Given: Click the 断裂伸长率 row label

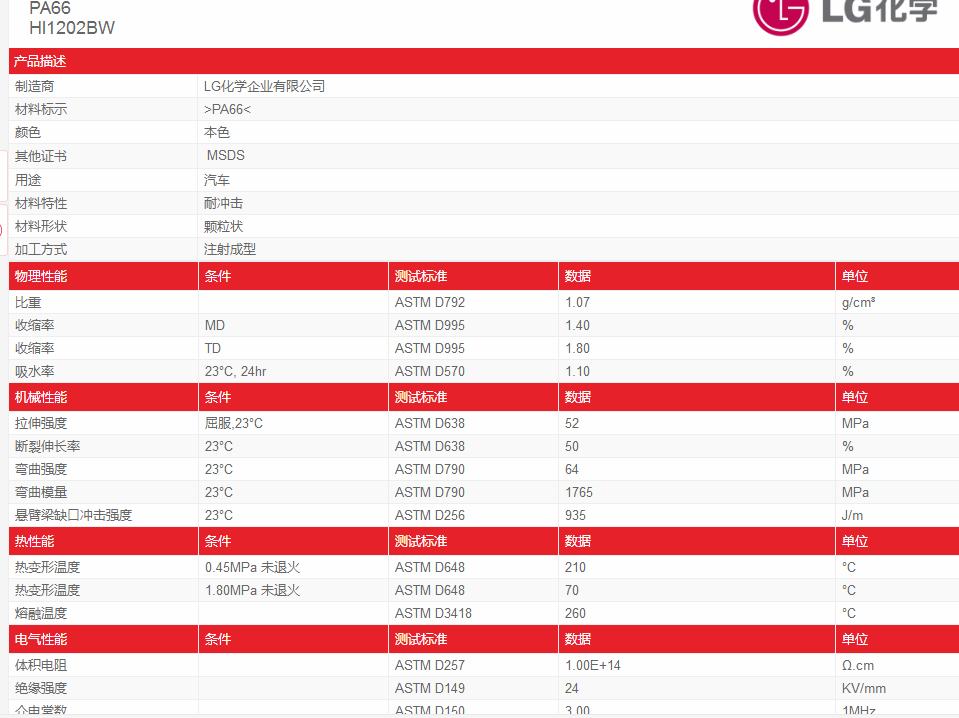Looking at the screenshot, I should [x=48, y=446].
